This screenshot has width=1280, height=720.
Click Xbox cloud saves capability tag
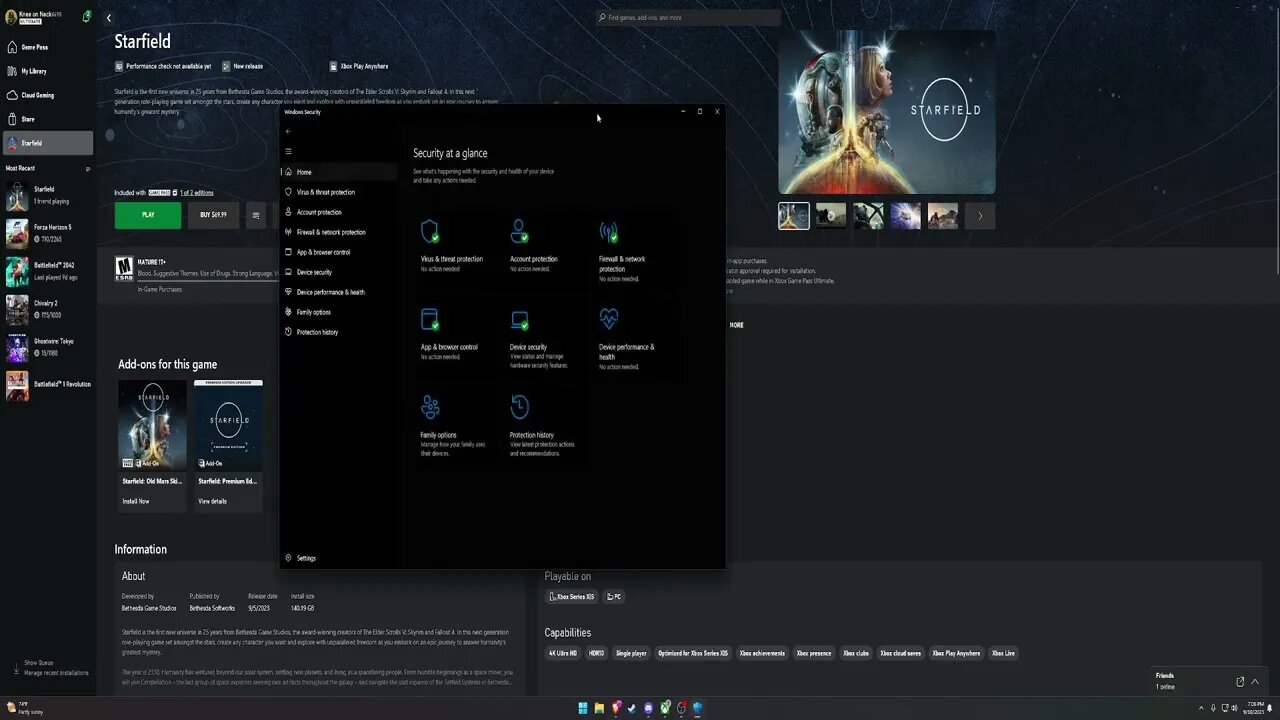900,653
